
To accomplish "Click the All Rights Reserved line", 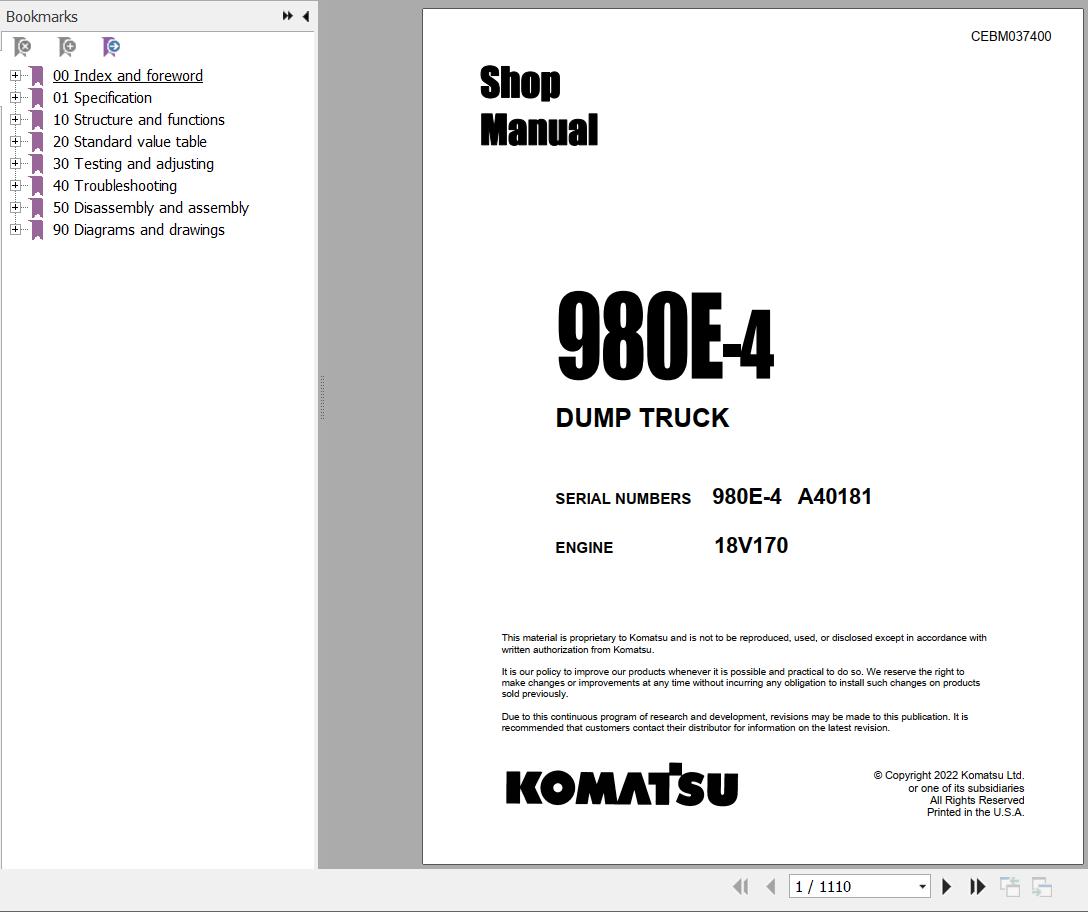I will [x=976, y=800].
